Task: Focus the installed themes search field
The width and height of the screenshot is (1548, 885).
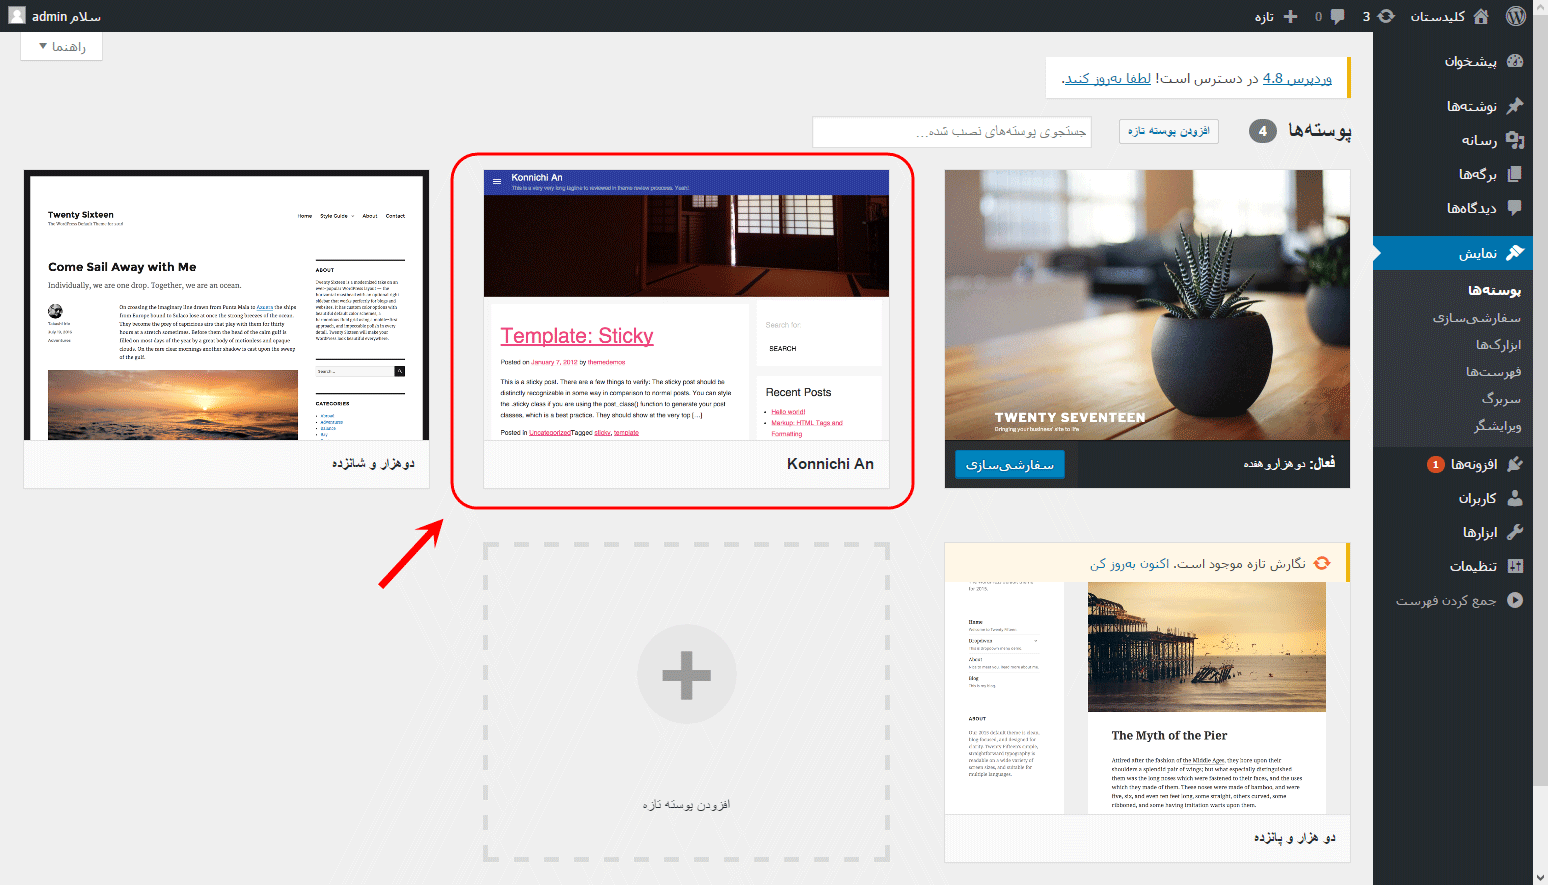Action: pyautogui.click(x=951, y=131)
